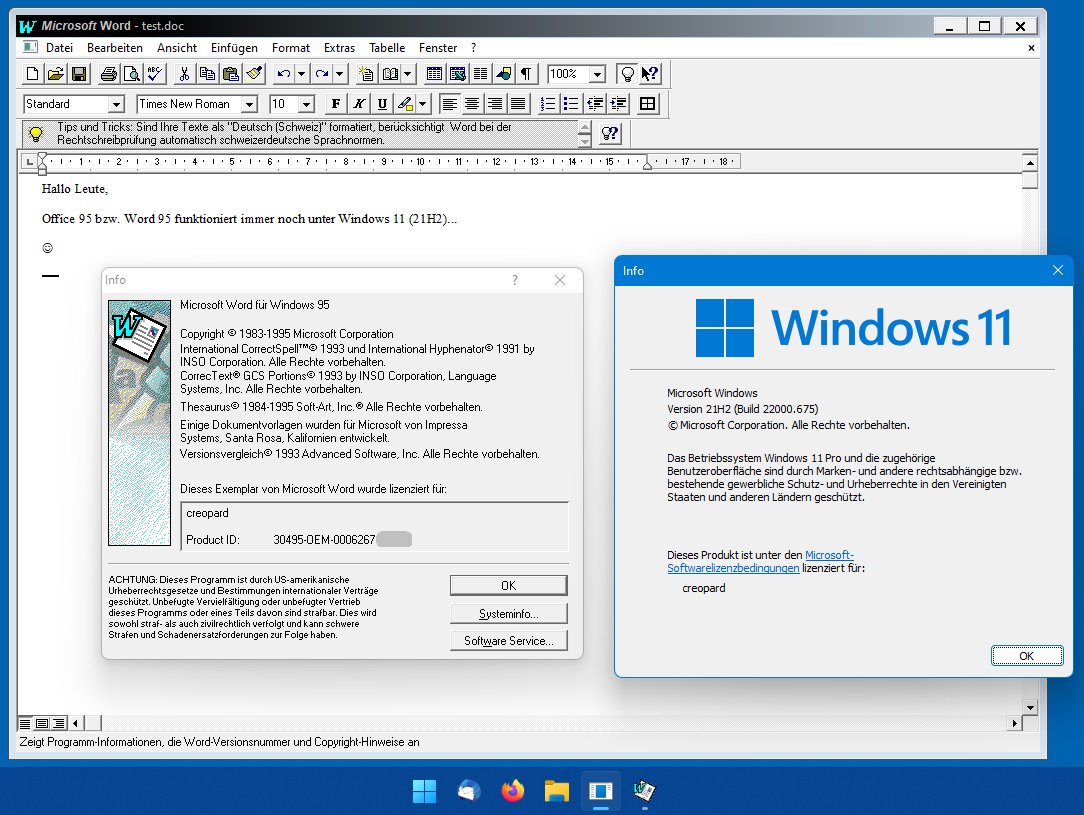Open the Datei menu

point(59,48)
